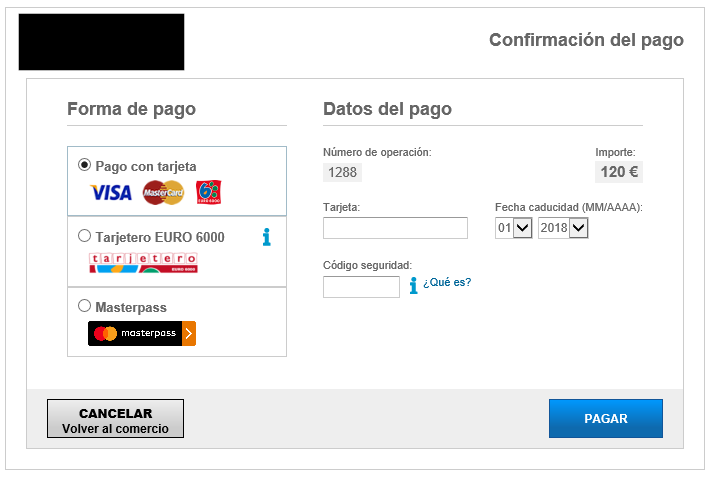Select the Pago con tarjeta radio button
The height and width of the screenshot is (479, 710).
click(84, 165)
